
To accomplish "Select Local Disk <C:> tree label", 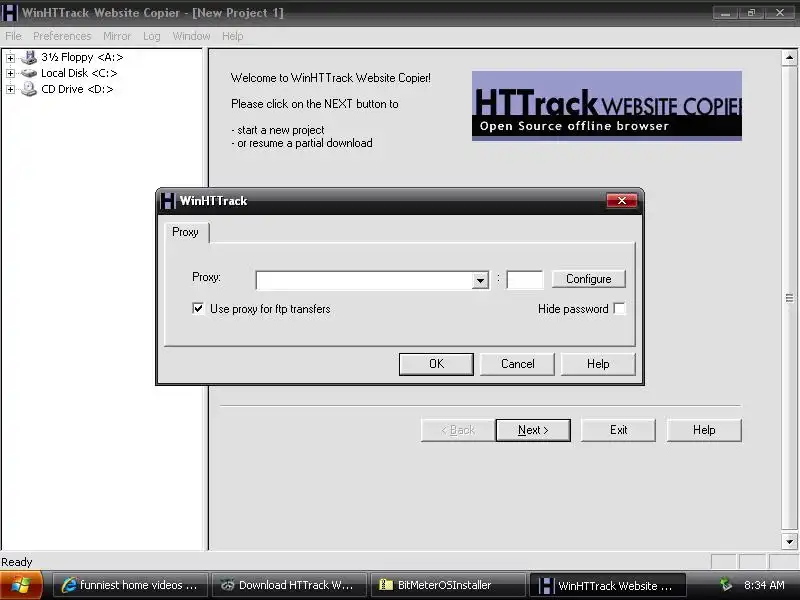I will (x=79, y=73).
